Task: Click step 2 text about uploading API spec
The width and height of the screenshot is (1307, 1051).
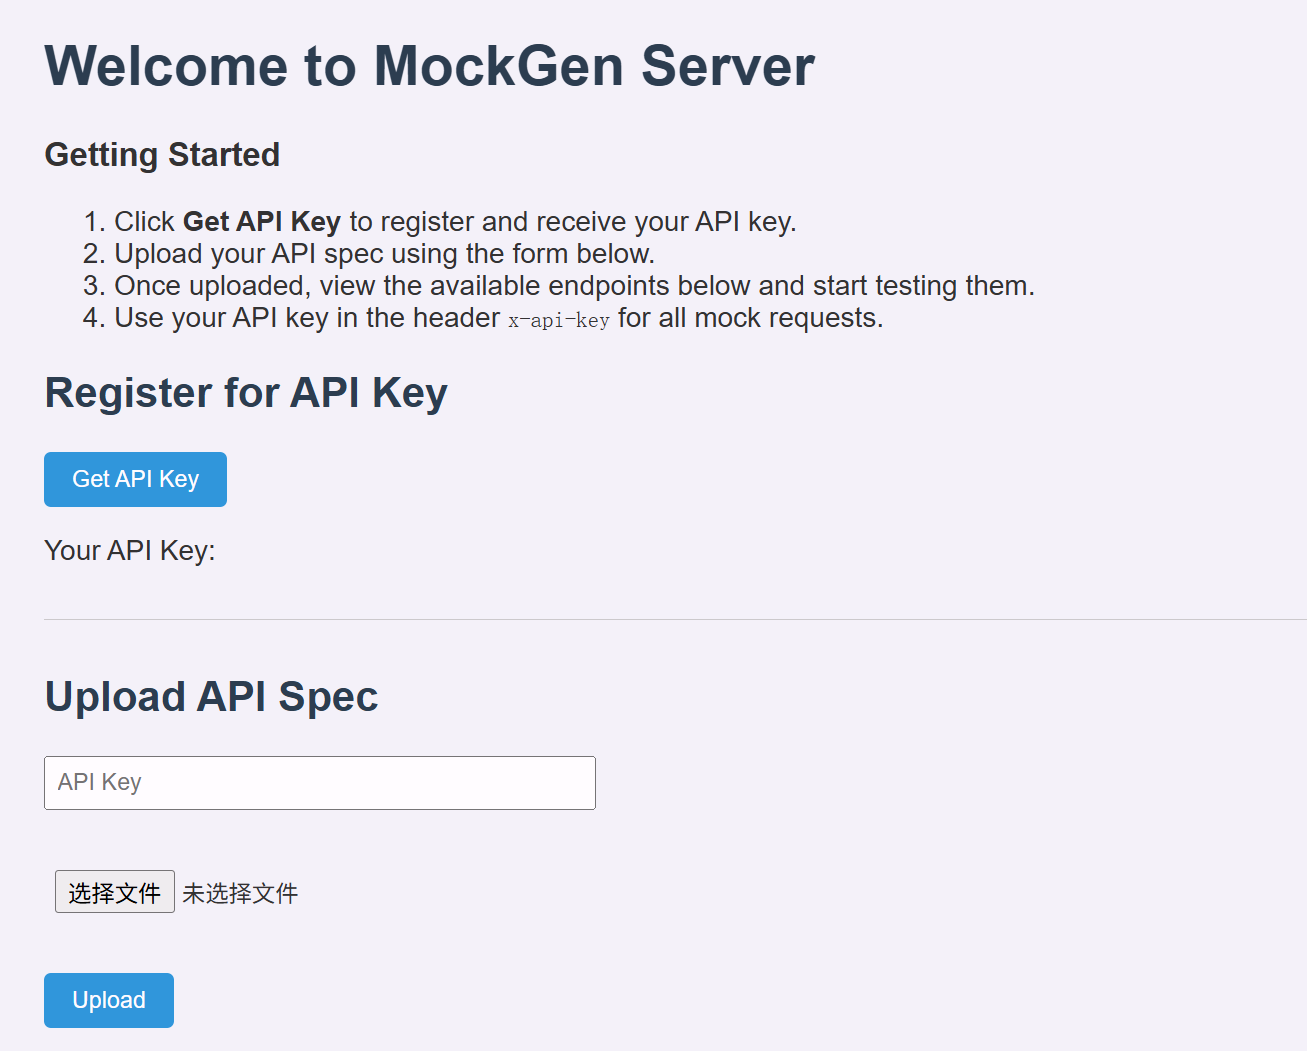Action: tap(384, 254)
